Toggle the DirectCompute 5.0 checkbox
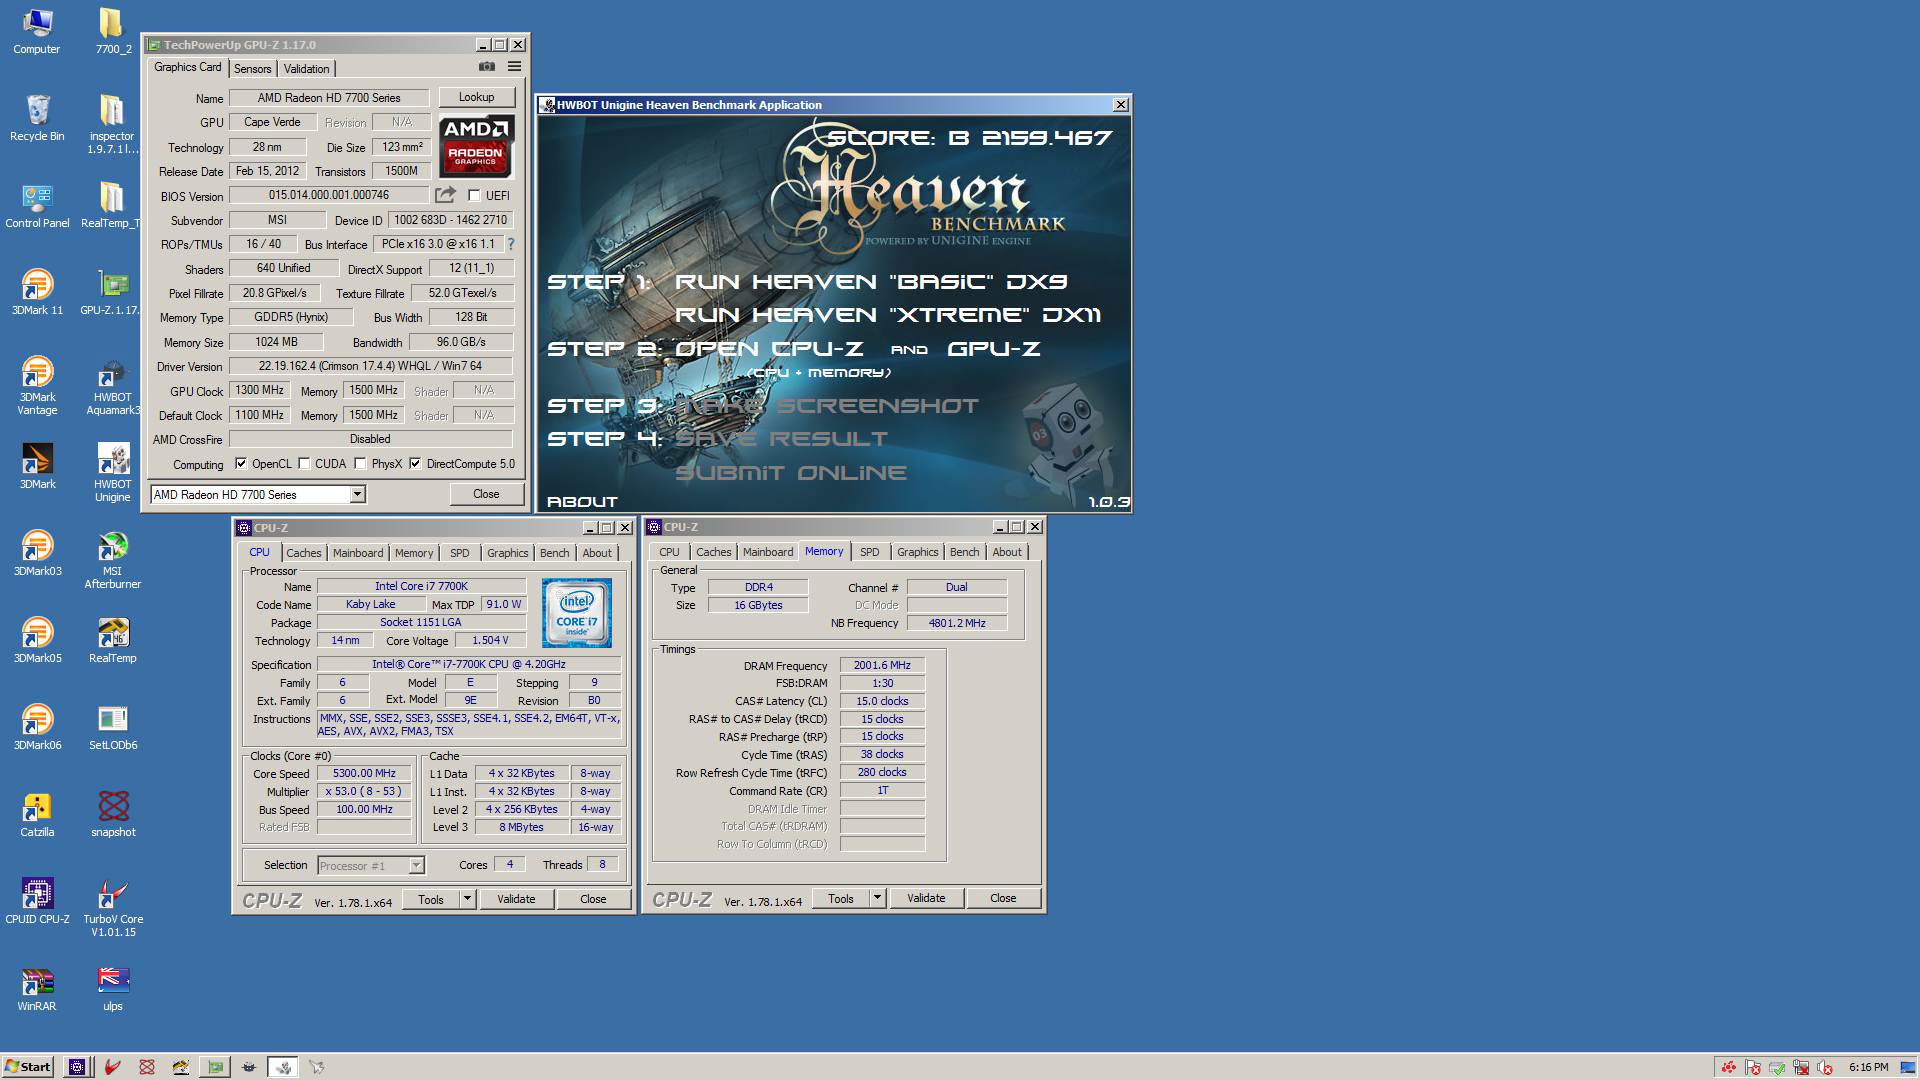This screenshot has width=1920, height=1080. click(415, 464)
